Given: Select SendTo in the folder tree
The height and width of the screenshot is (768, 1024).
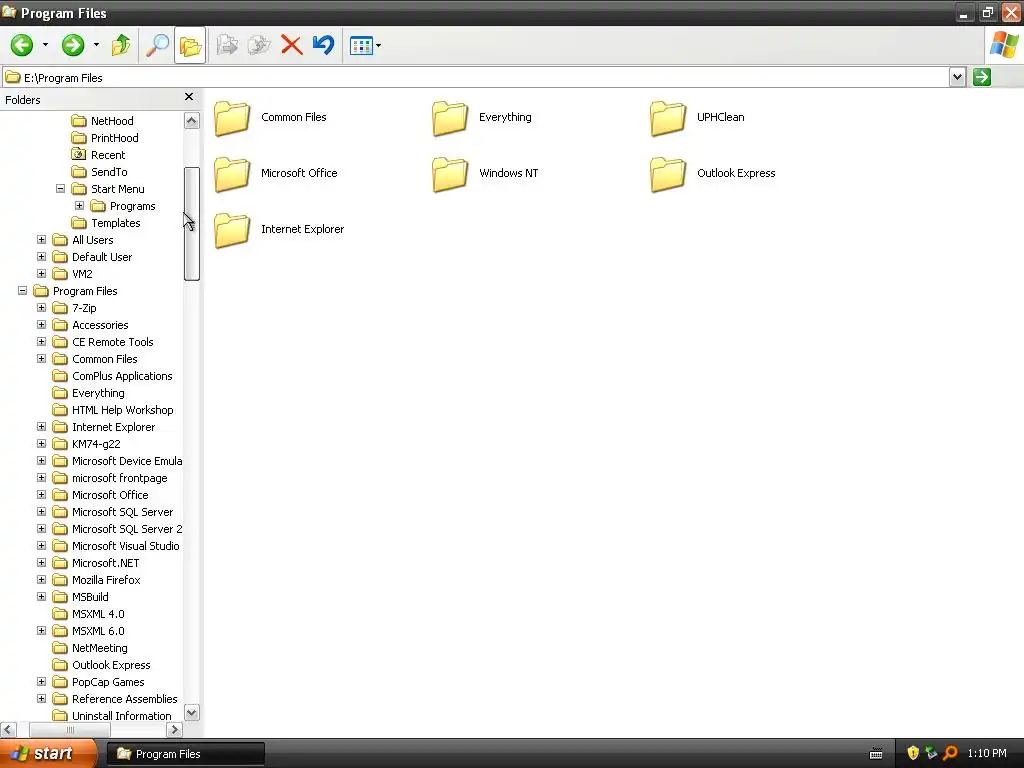Looking at the screenshot, I should (x=109, y=172).
